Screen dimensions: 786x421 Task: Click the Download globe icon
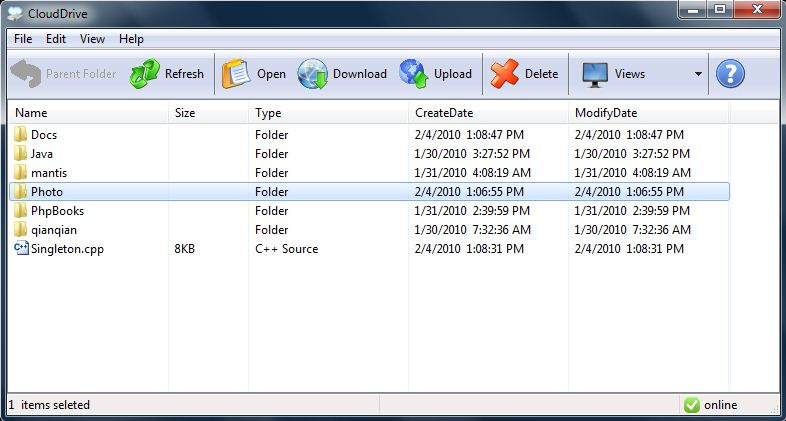pyautogui.click(x=313, y=74)
